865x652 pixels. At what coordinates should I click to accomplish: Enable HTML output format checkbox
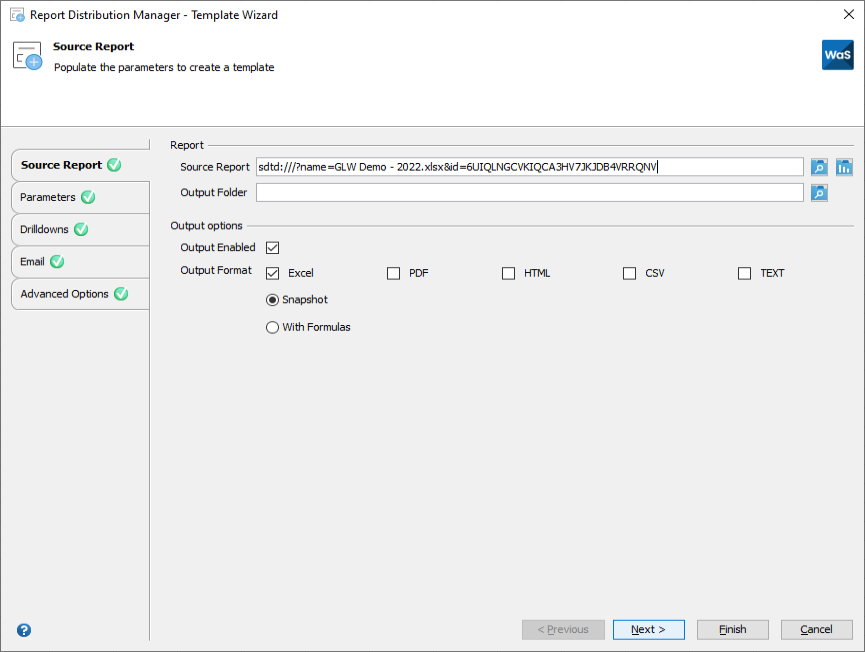click(x=508, y=273)
